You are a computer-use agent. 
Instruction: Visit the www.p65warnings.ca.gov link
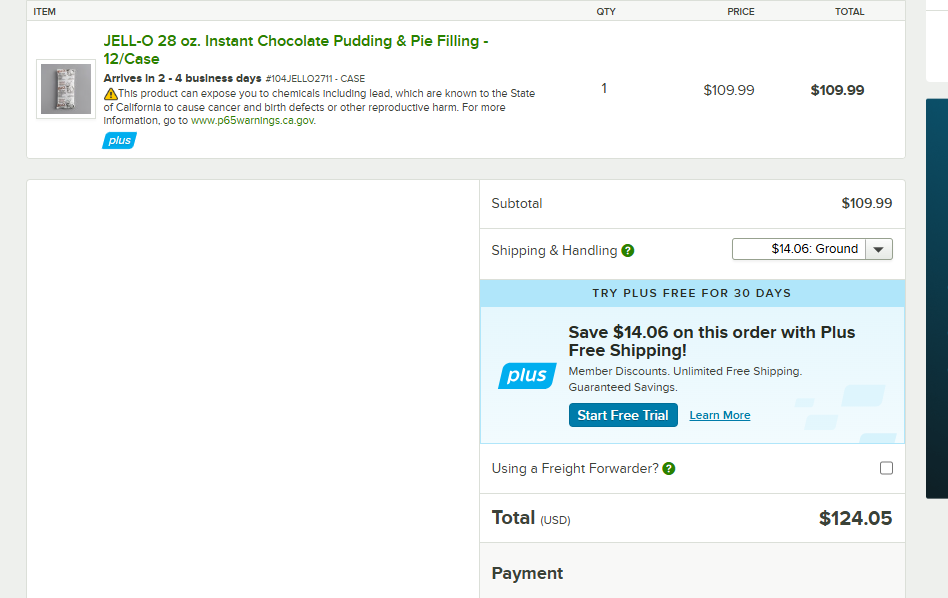coord(252,120)
